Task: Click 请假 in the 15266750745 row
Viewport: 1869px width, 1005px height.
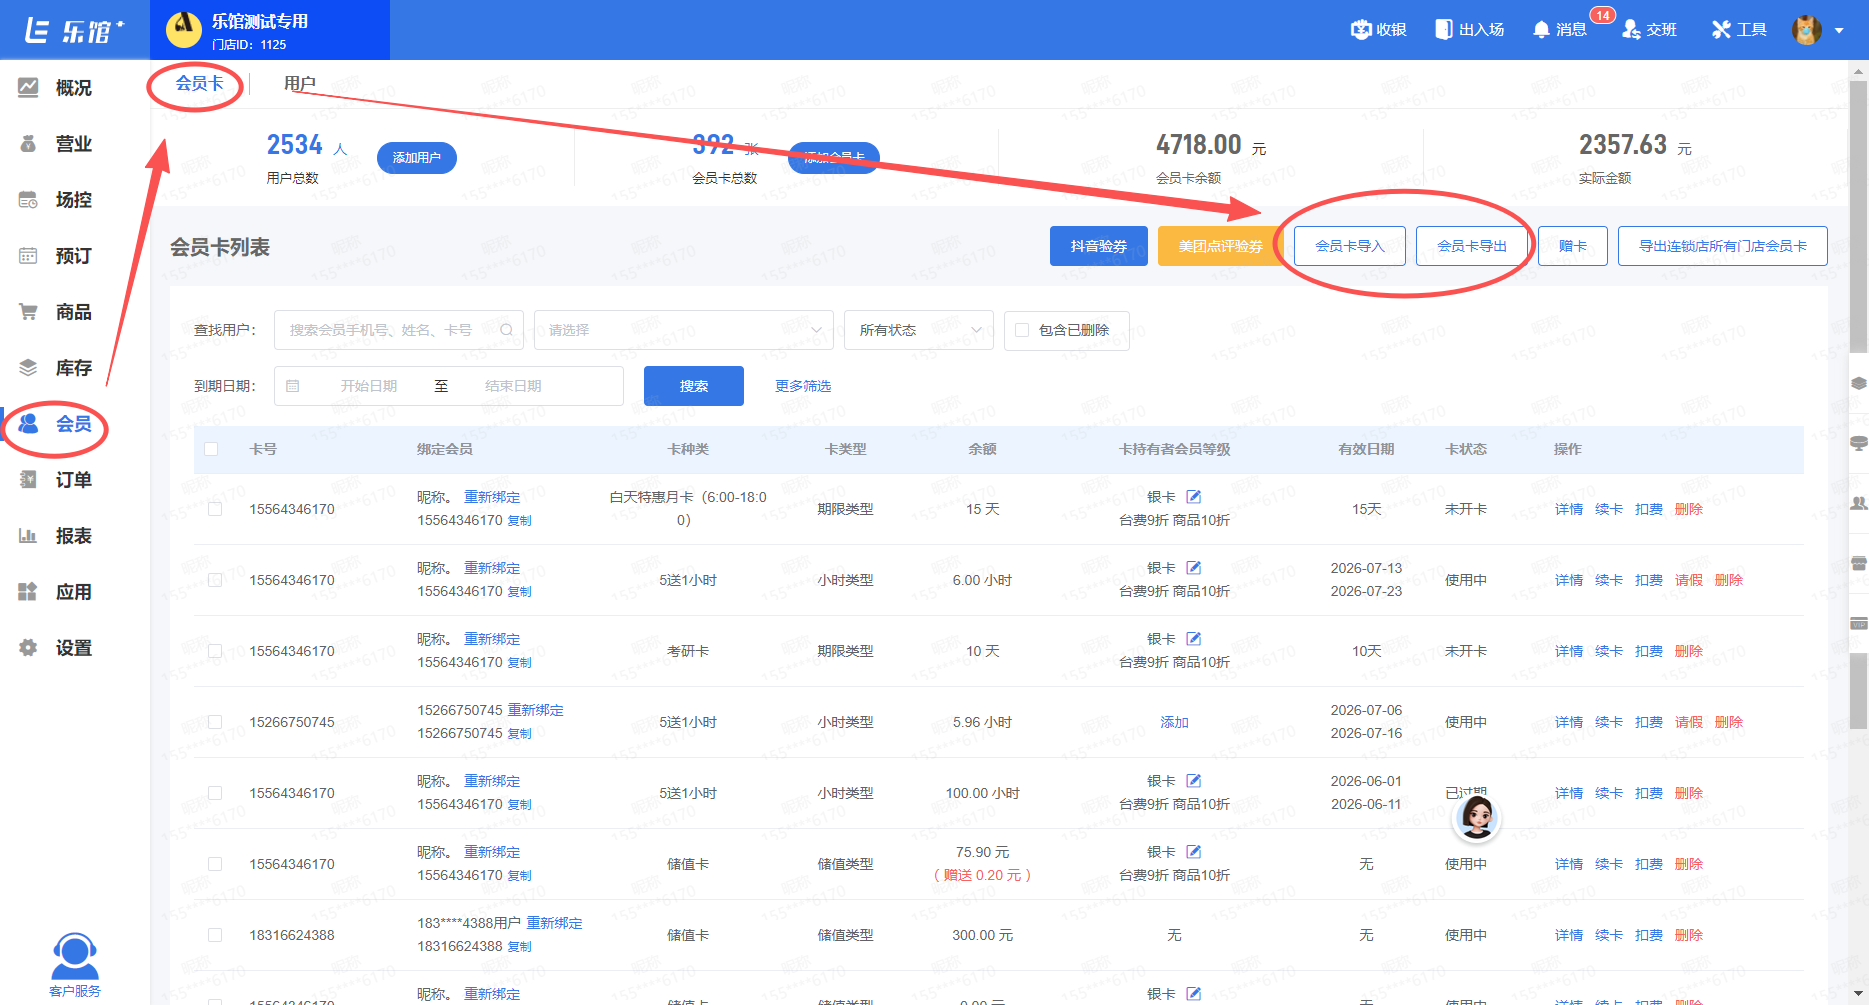Action: point(1689,722)
